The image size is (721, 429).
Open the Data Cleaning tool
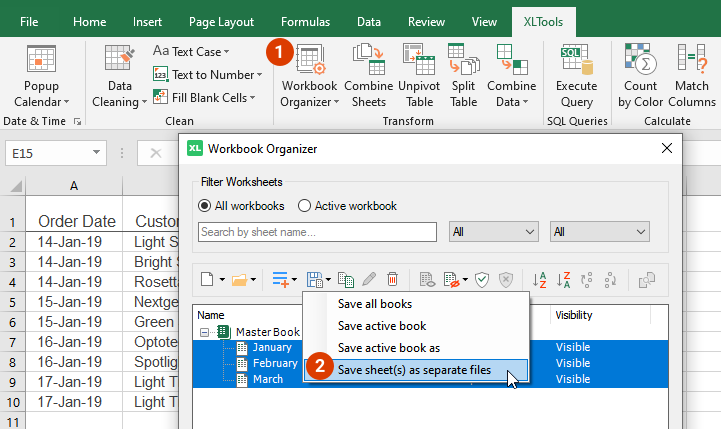click(x=119, y=76)
